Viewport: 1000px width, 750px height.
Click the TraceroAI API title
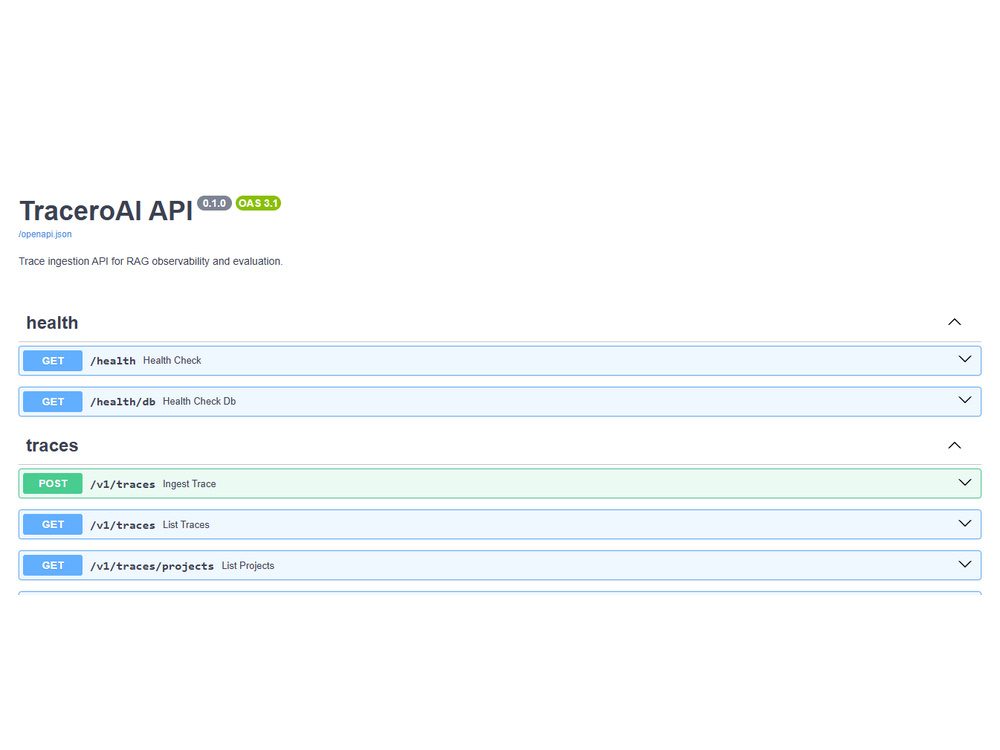click(x=106, y=211)
